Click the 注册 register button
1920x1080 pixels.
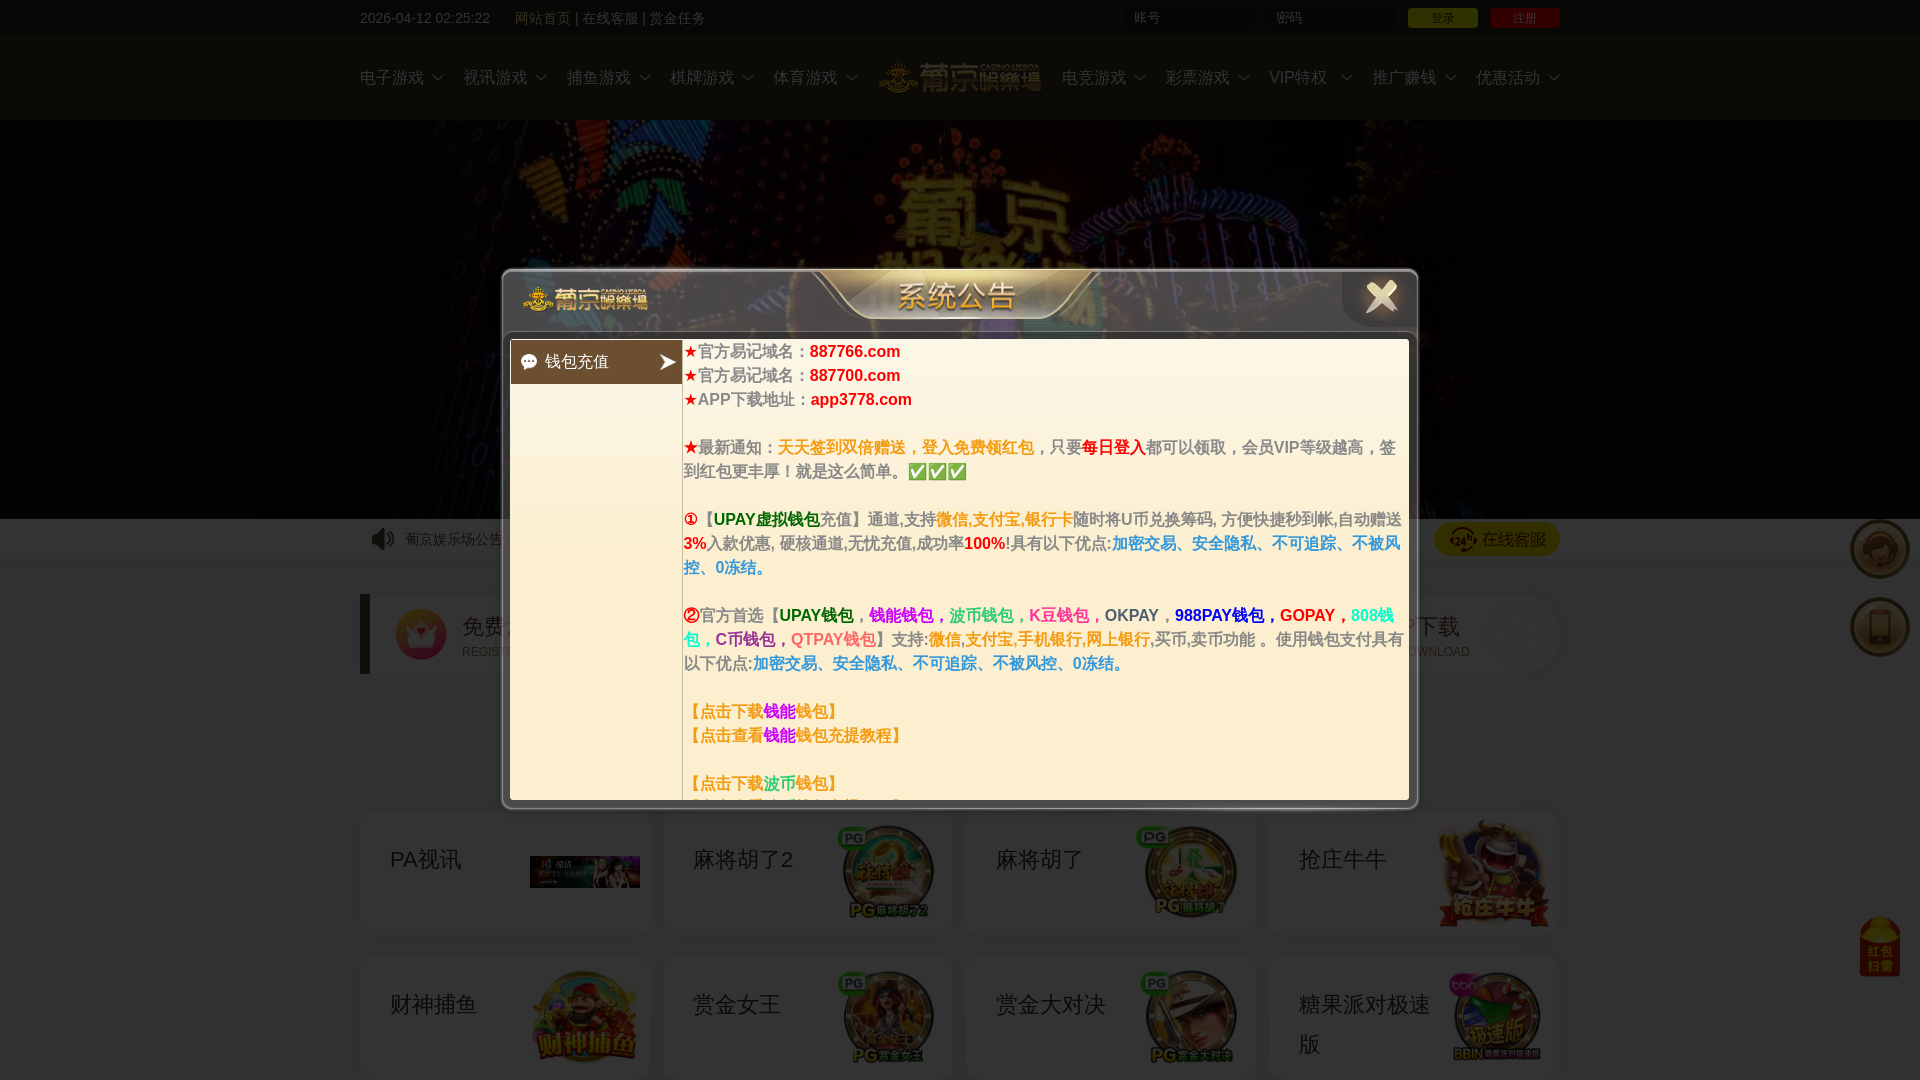coord(1524,18)
